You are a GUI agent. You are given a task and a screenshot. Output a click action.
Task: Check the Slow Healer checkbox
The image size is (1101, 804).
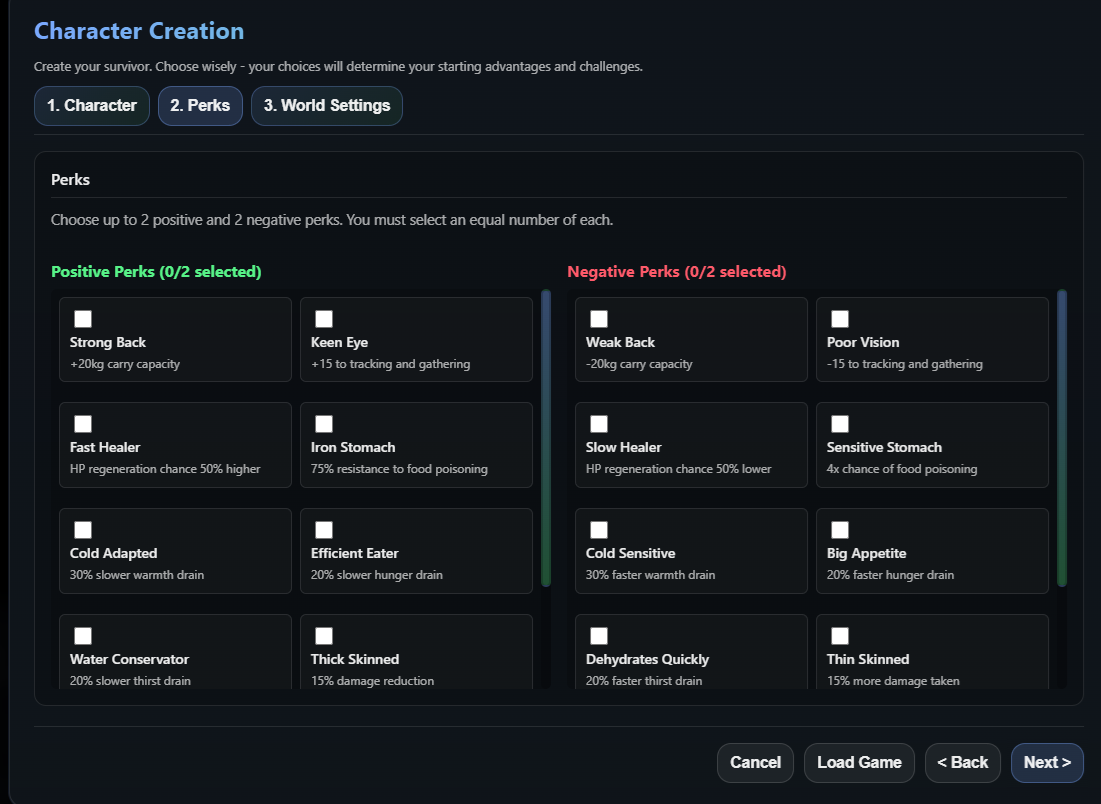[599, 424]
